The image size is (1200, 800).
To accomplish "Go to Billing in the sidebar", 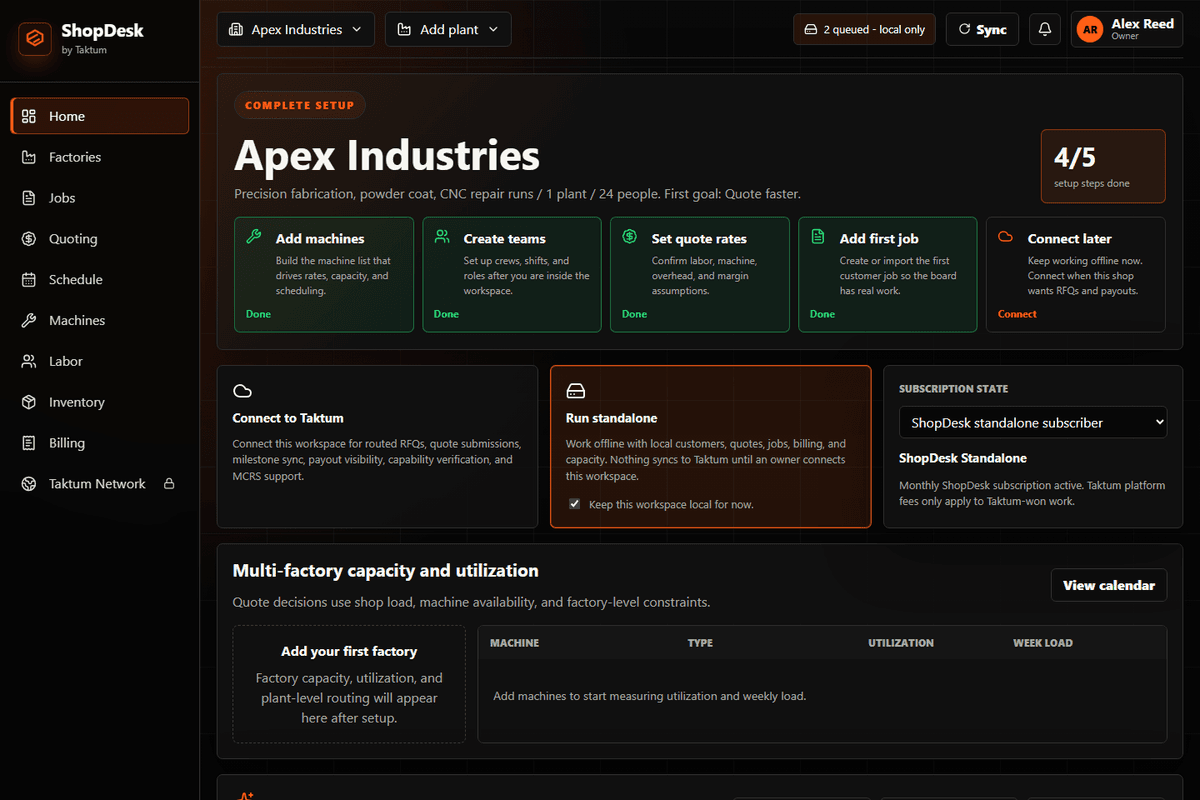I will click(x=100, y=443).
